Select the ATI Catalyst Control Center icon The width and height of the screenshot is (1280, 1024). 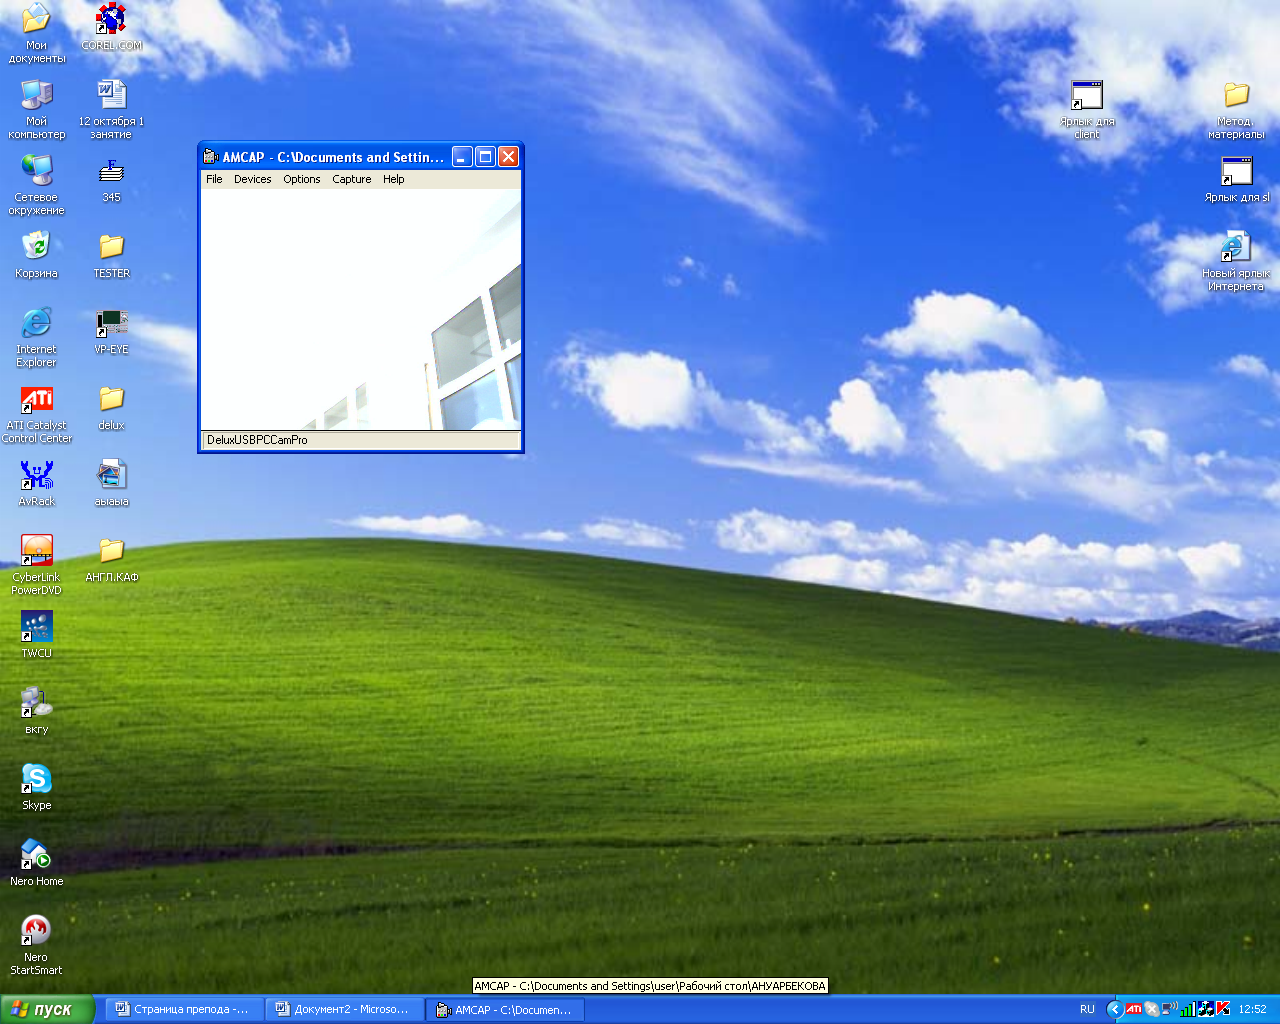pyautogui.click(x=37, y=413)
